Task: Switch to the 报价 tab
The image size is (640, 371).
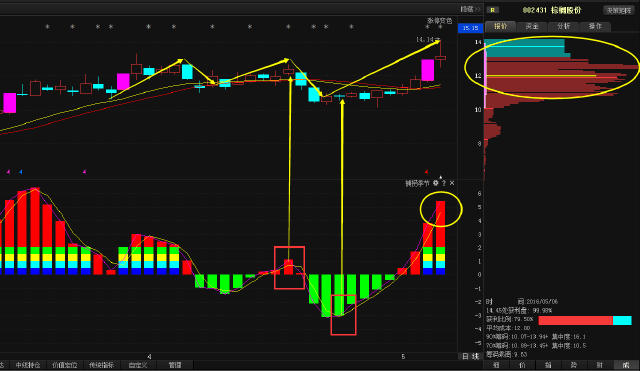Action: pyautogui.click(x=500, y=26)
